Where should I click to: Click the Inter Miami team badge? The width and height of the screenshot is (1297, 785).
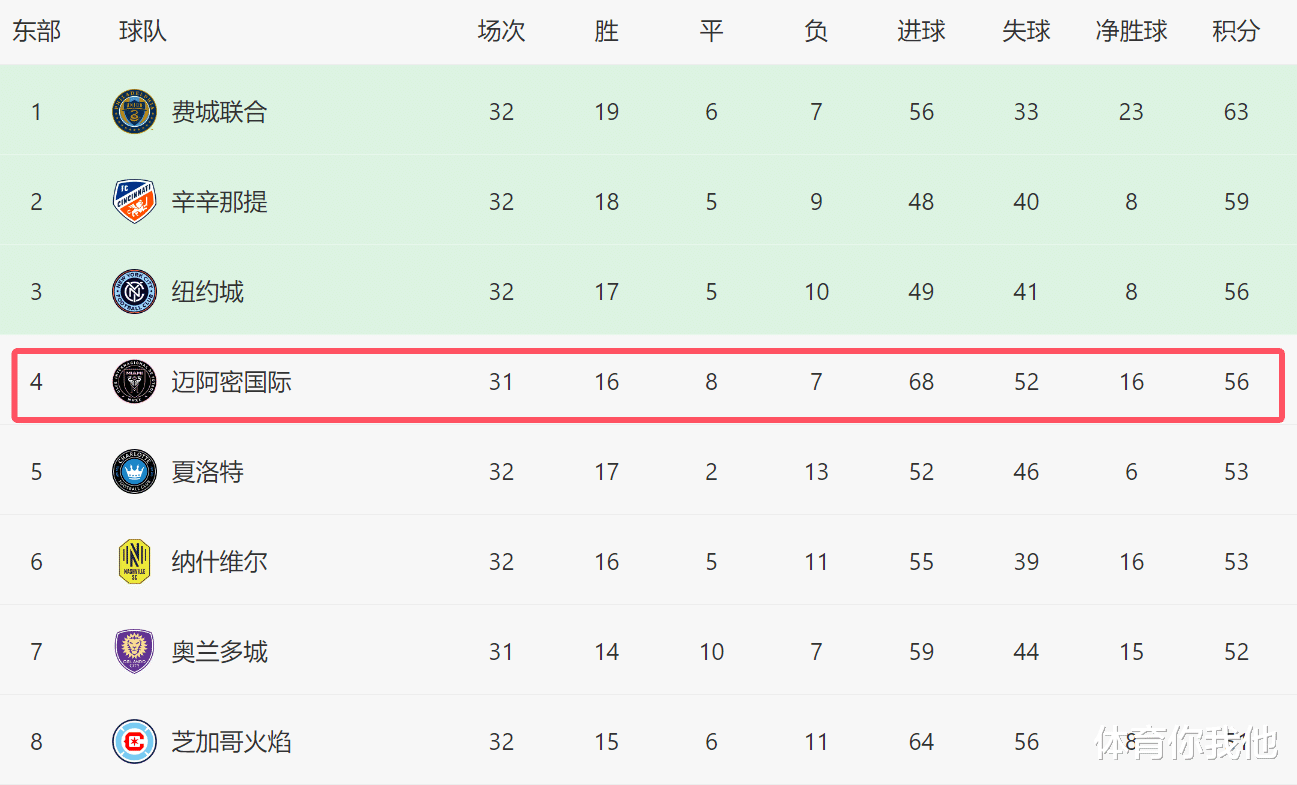click(x=134, y=382)
